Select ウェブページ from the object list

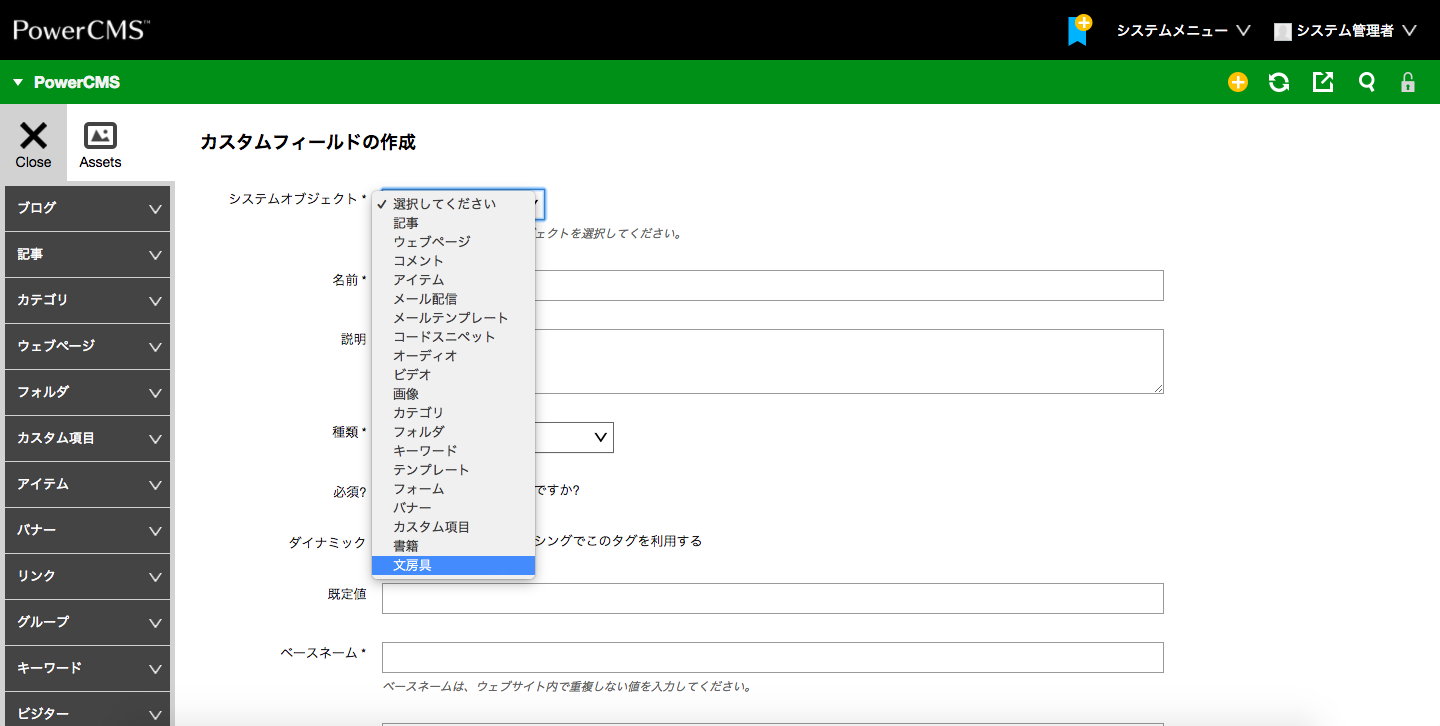pyautogui.click(x=453, y=242)
